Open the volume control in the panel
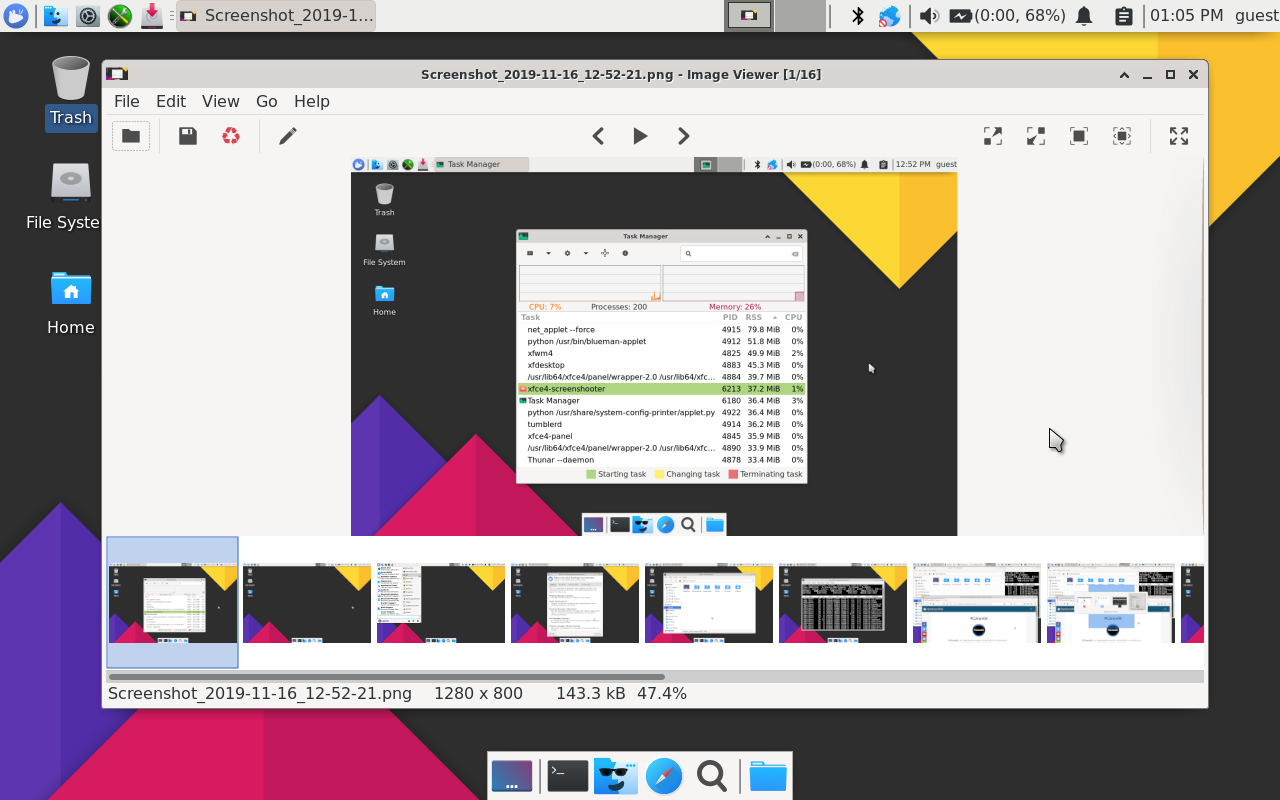Screen dimensions: 1280x800 click(929, 15)
